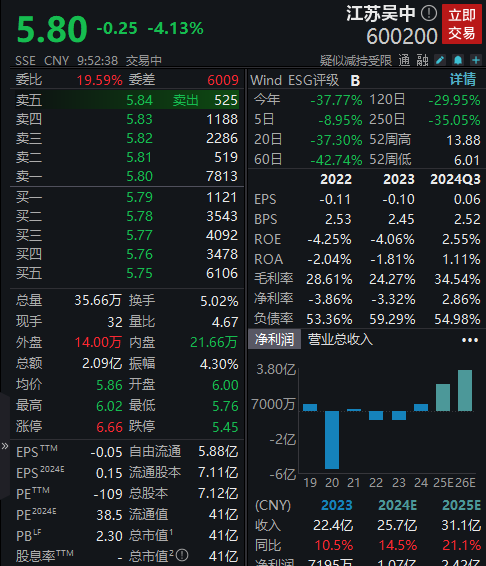Screen dimensions: 486x566
Task: Click the Wind ESG评级 B rating
Action: tap(355, 80)
